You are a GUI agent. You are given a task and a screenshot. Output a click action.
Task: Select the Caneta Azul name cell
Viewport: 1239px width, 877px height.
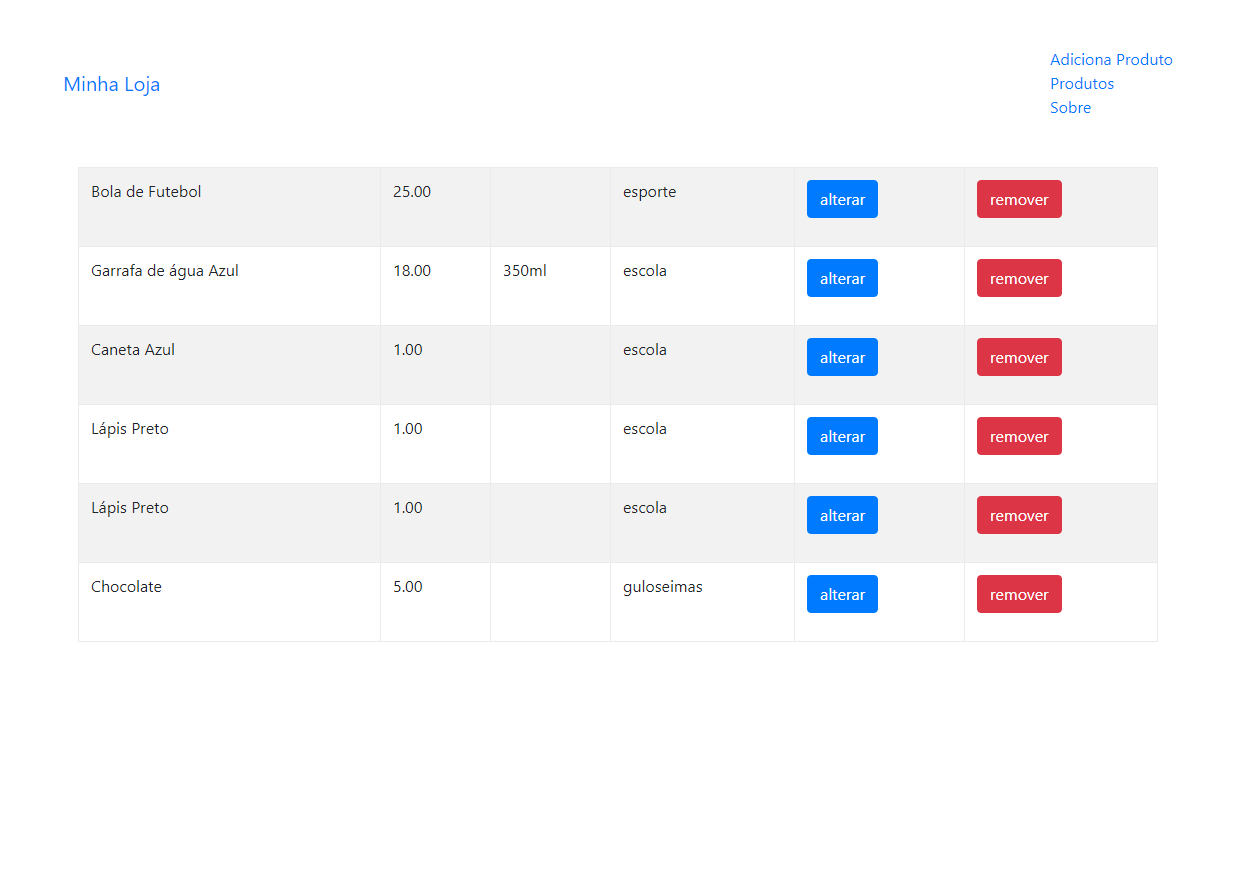[229, 365]
